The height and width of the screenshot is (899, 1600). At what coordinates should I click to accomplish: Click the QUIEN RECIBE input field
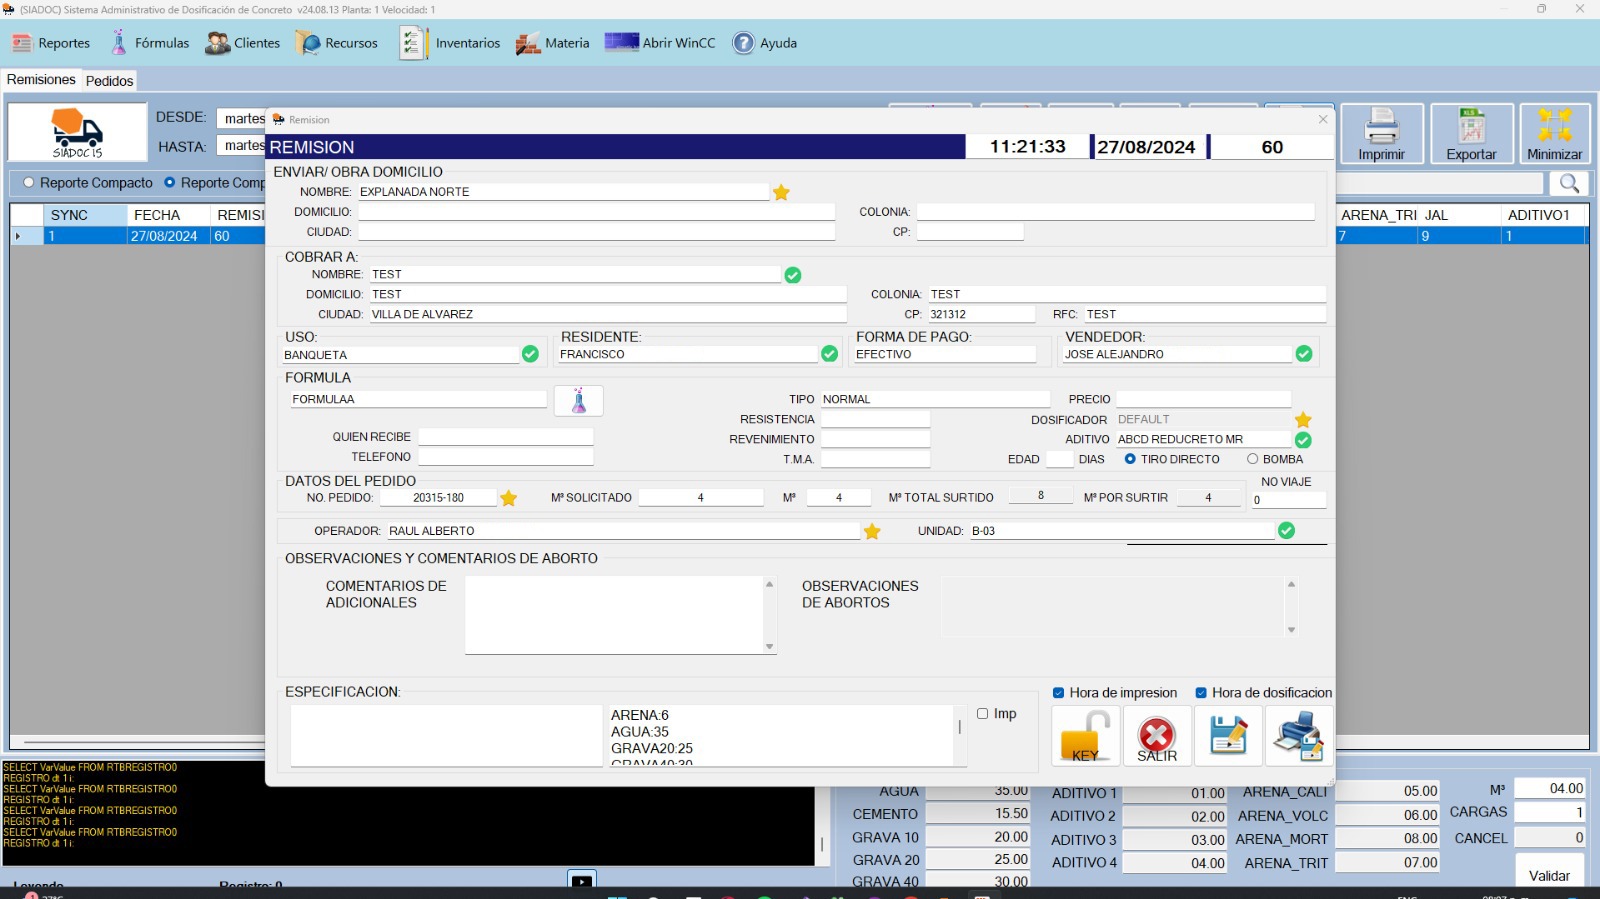click(505, 437)
